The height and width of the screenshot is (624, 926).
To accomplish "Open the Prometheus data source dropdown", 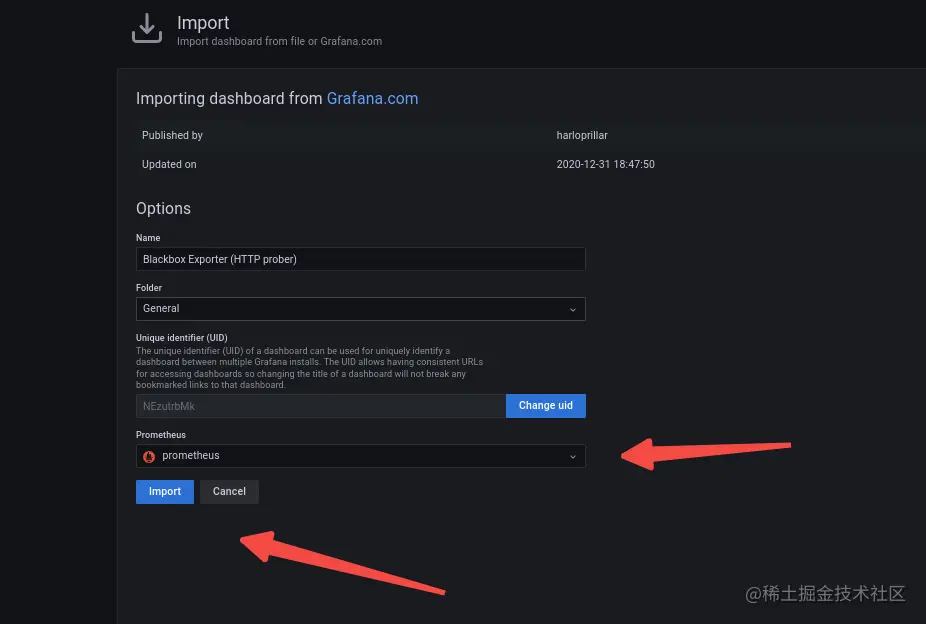I will pos(360,456).
